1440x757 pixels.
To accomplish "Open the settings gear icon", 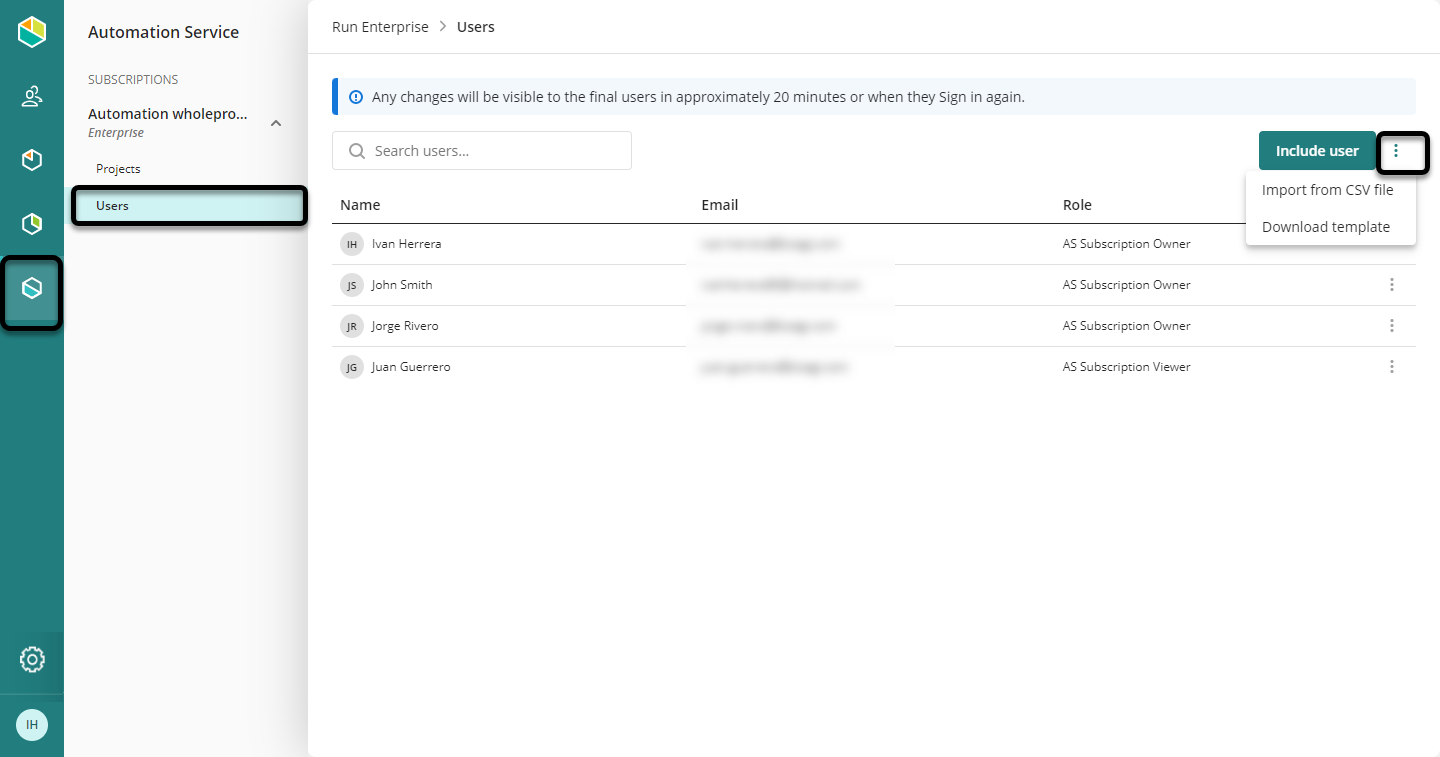I will pos(32,660).
